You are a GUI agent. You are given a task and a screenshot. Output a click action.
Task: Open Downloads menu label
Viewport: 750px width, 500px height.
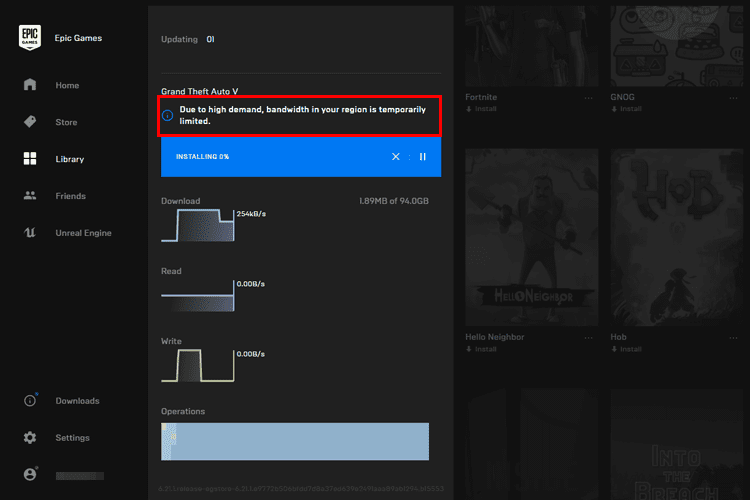(77, 400)
